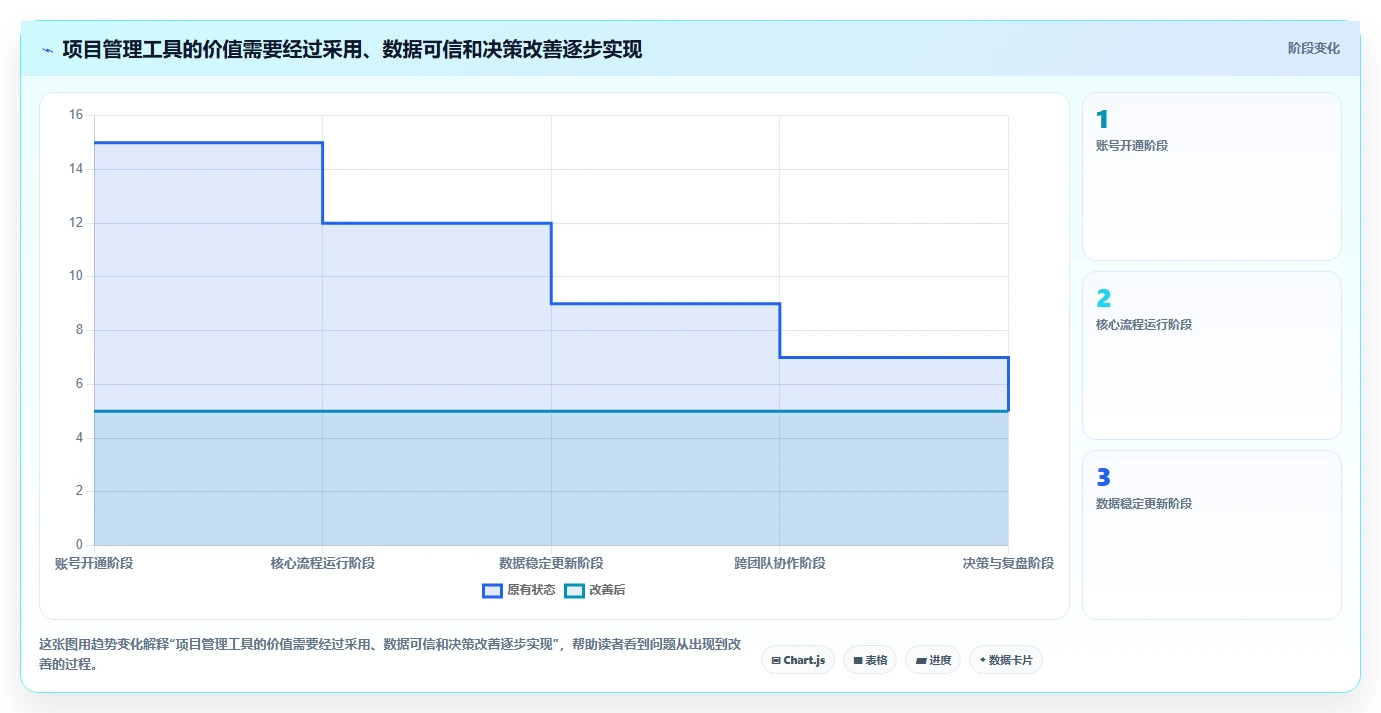
Task: Click y-axis value 2
Action: click(80, 491)
